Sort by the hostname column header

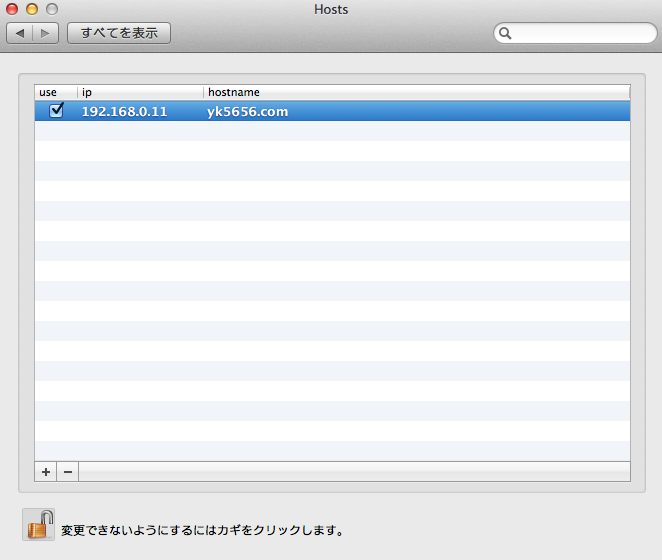tap(417, 92)
